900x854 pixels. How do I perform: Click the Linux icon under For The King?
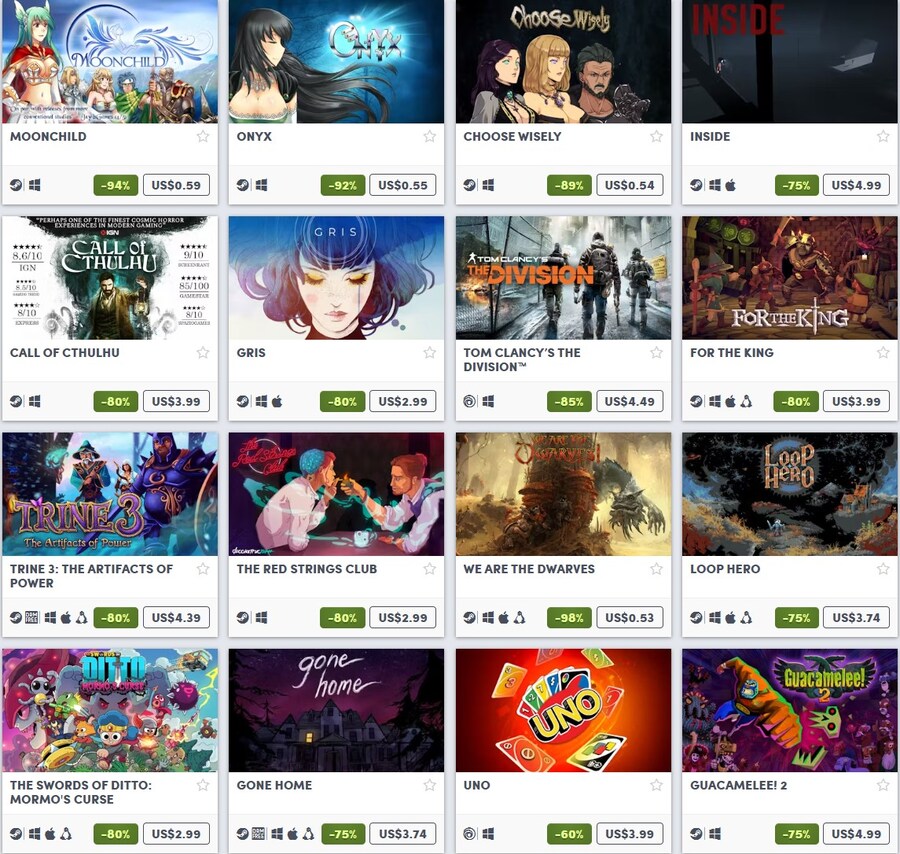point(746,401)
